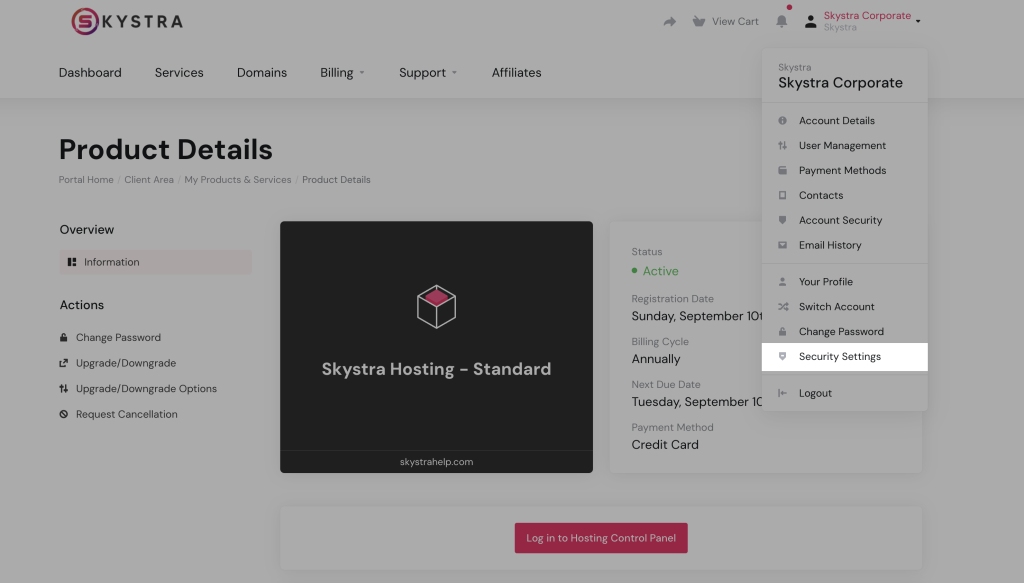Open the Domains menu item

click(262, 73)
